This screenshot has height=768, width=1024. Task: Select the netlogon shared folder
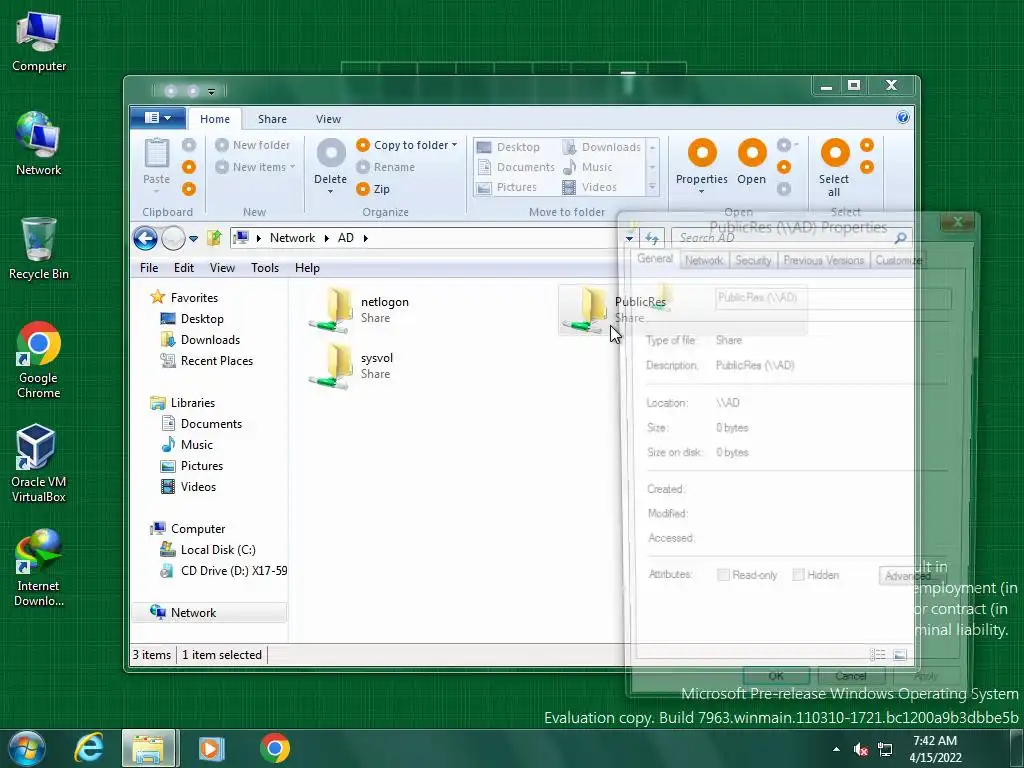coord(359,310)
